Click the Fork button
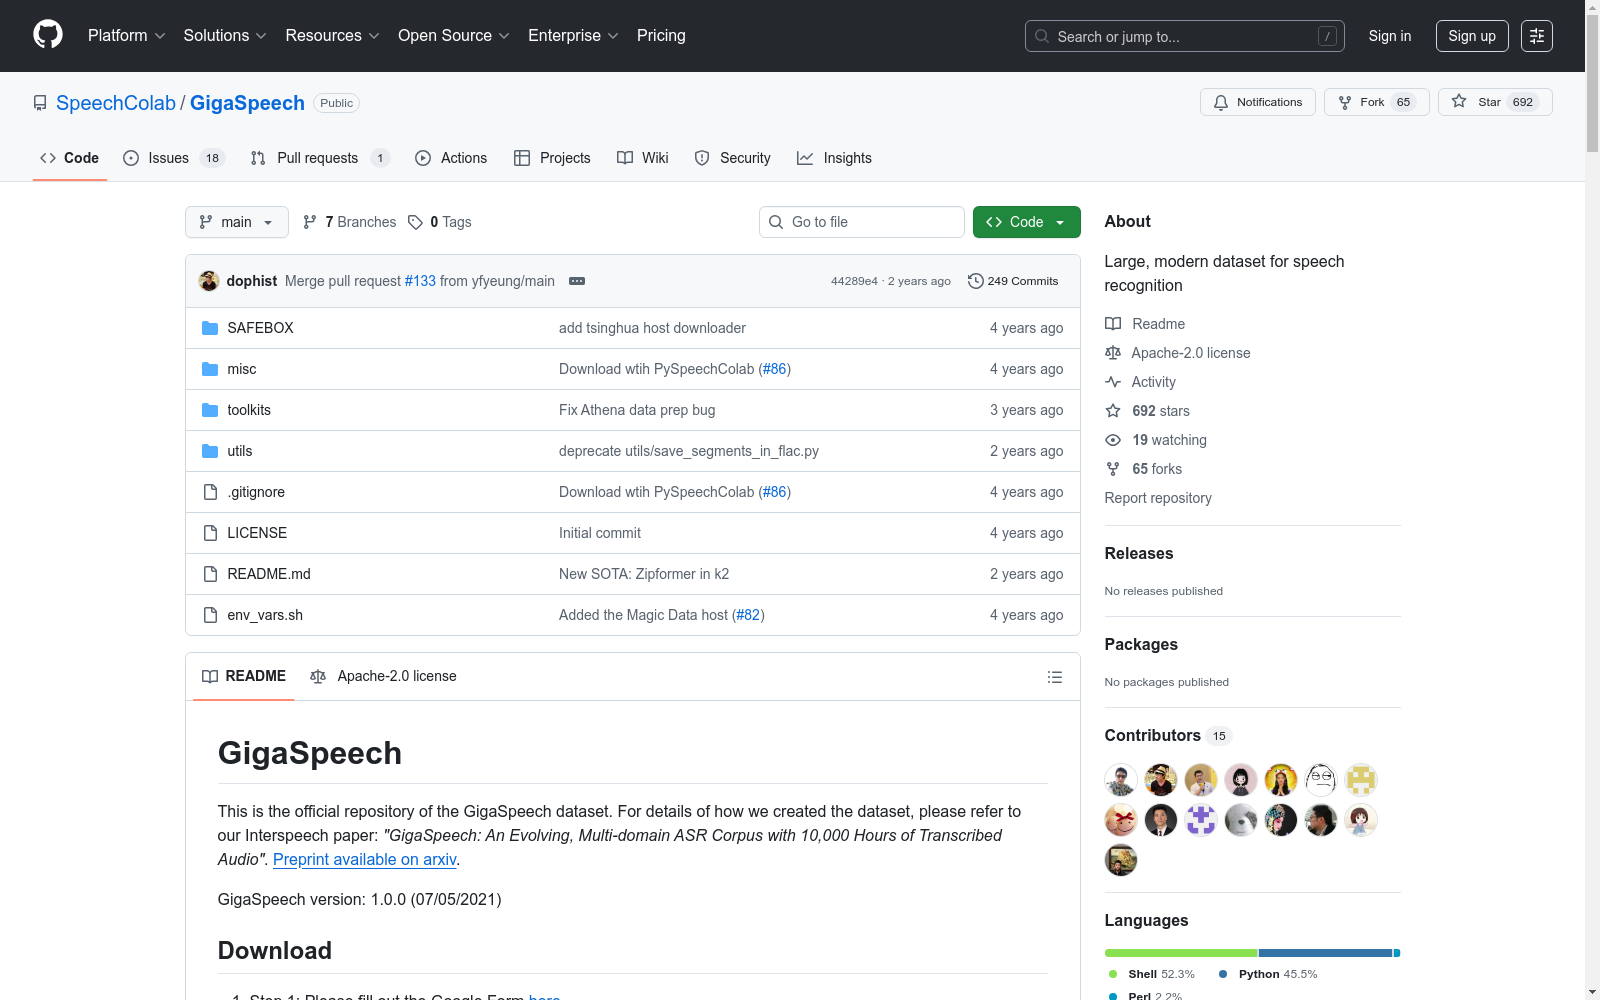The height and width of the screenshot is (1000, 1600). (1377, 102)
